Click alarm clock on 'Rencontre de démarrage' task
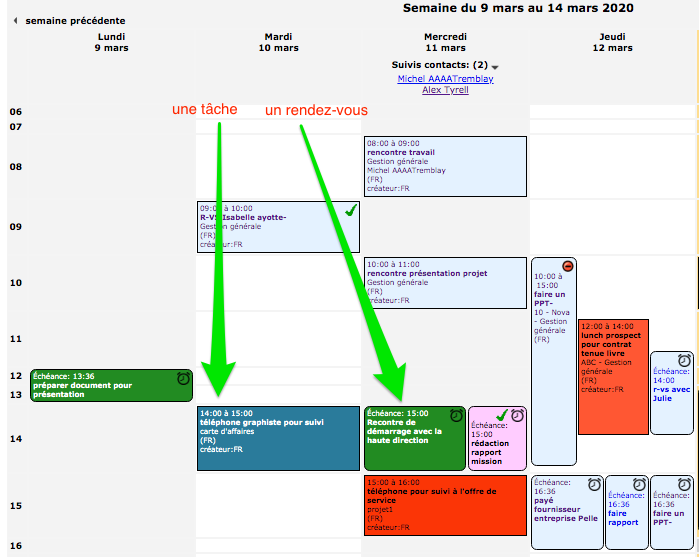 coord(456,415)
